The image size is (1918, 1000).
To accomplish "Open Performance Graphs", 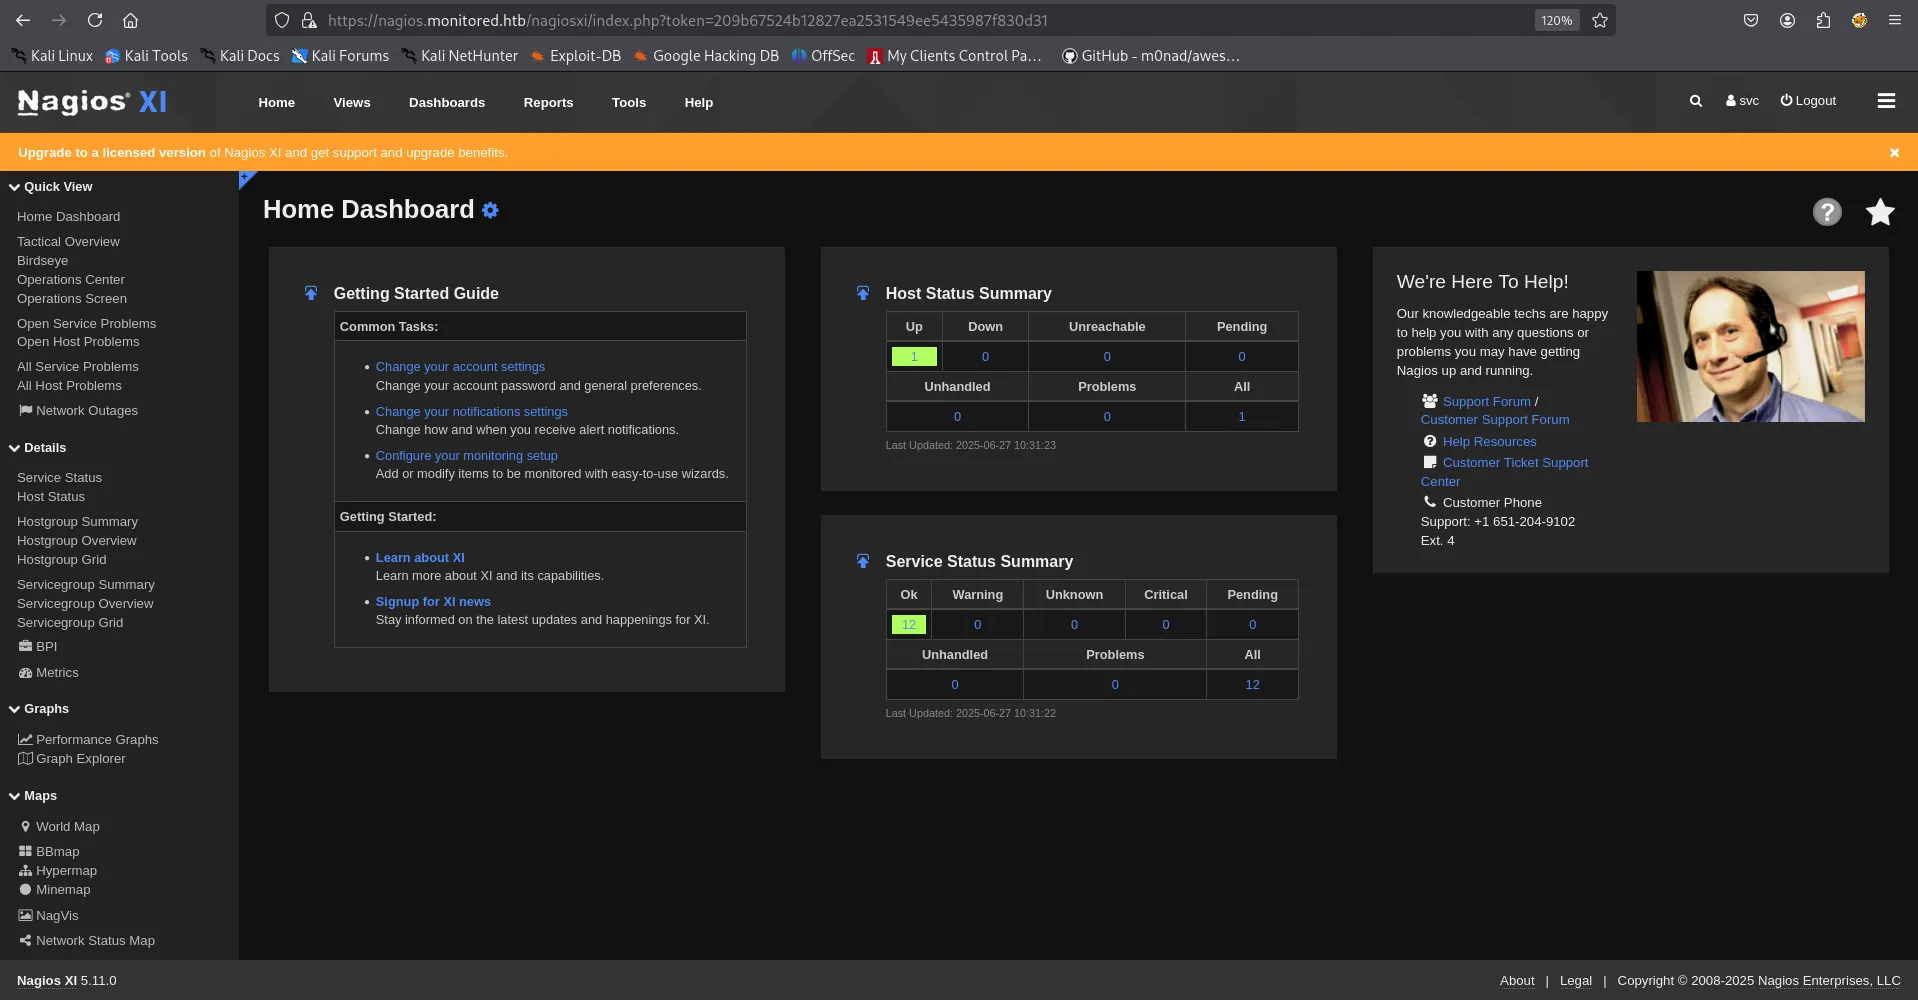I will (88, 740).
